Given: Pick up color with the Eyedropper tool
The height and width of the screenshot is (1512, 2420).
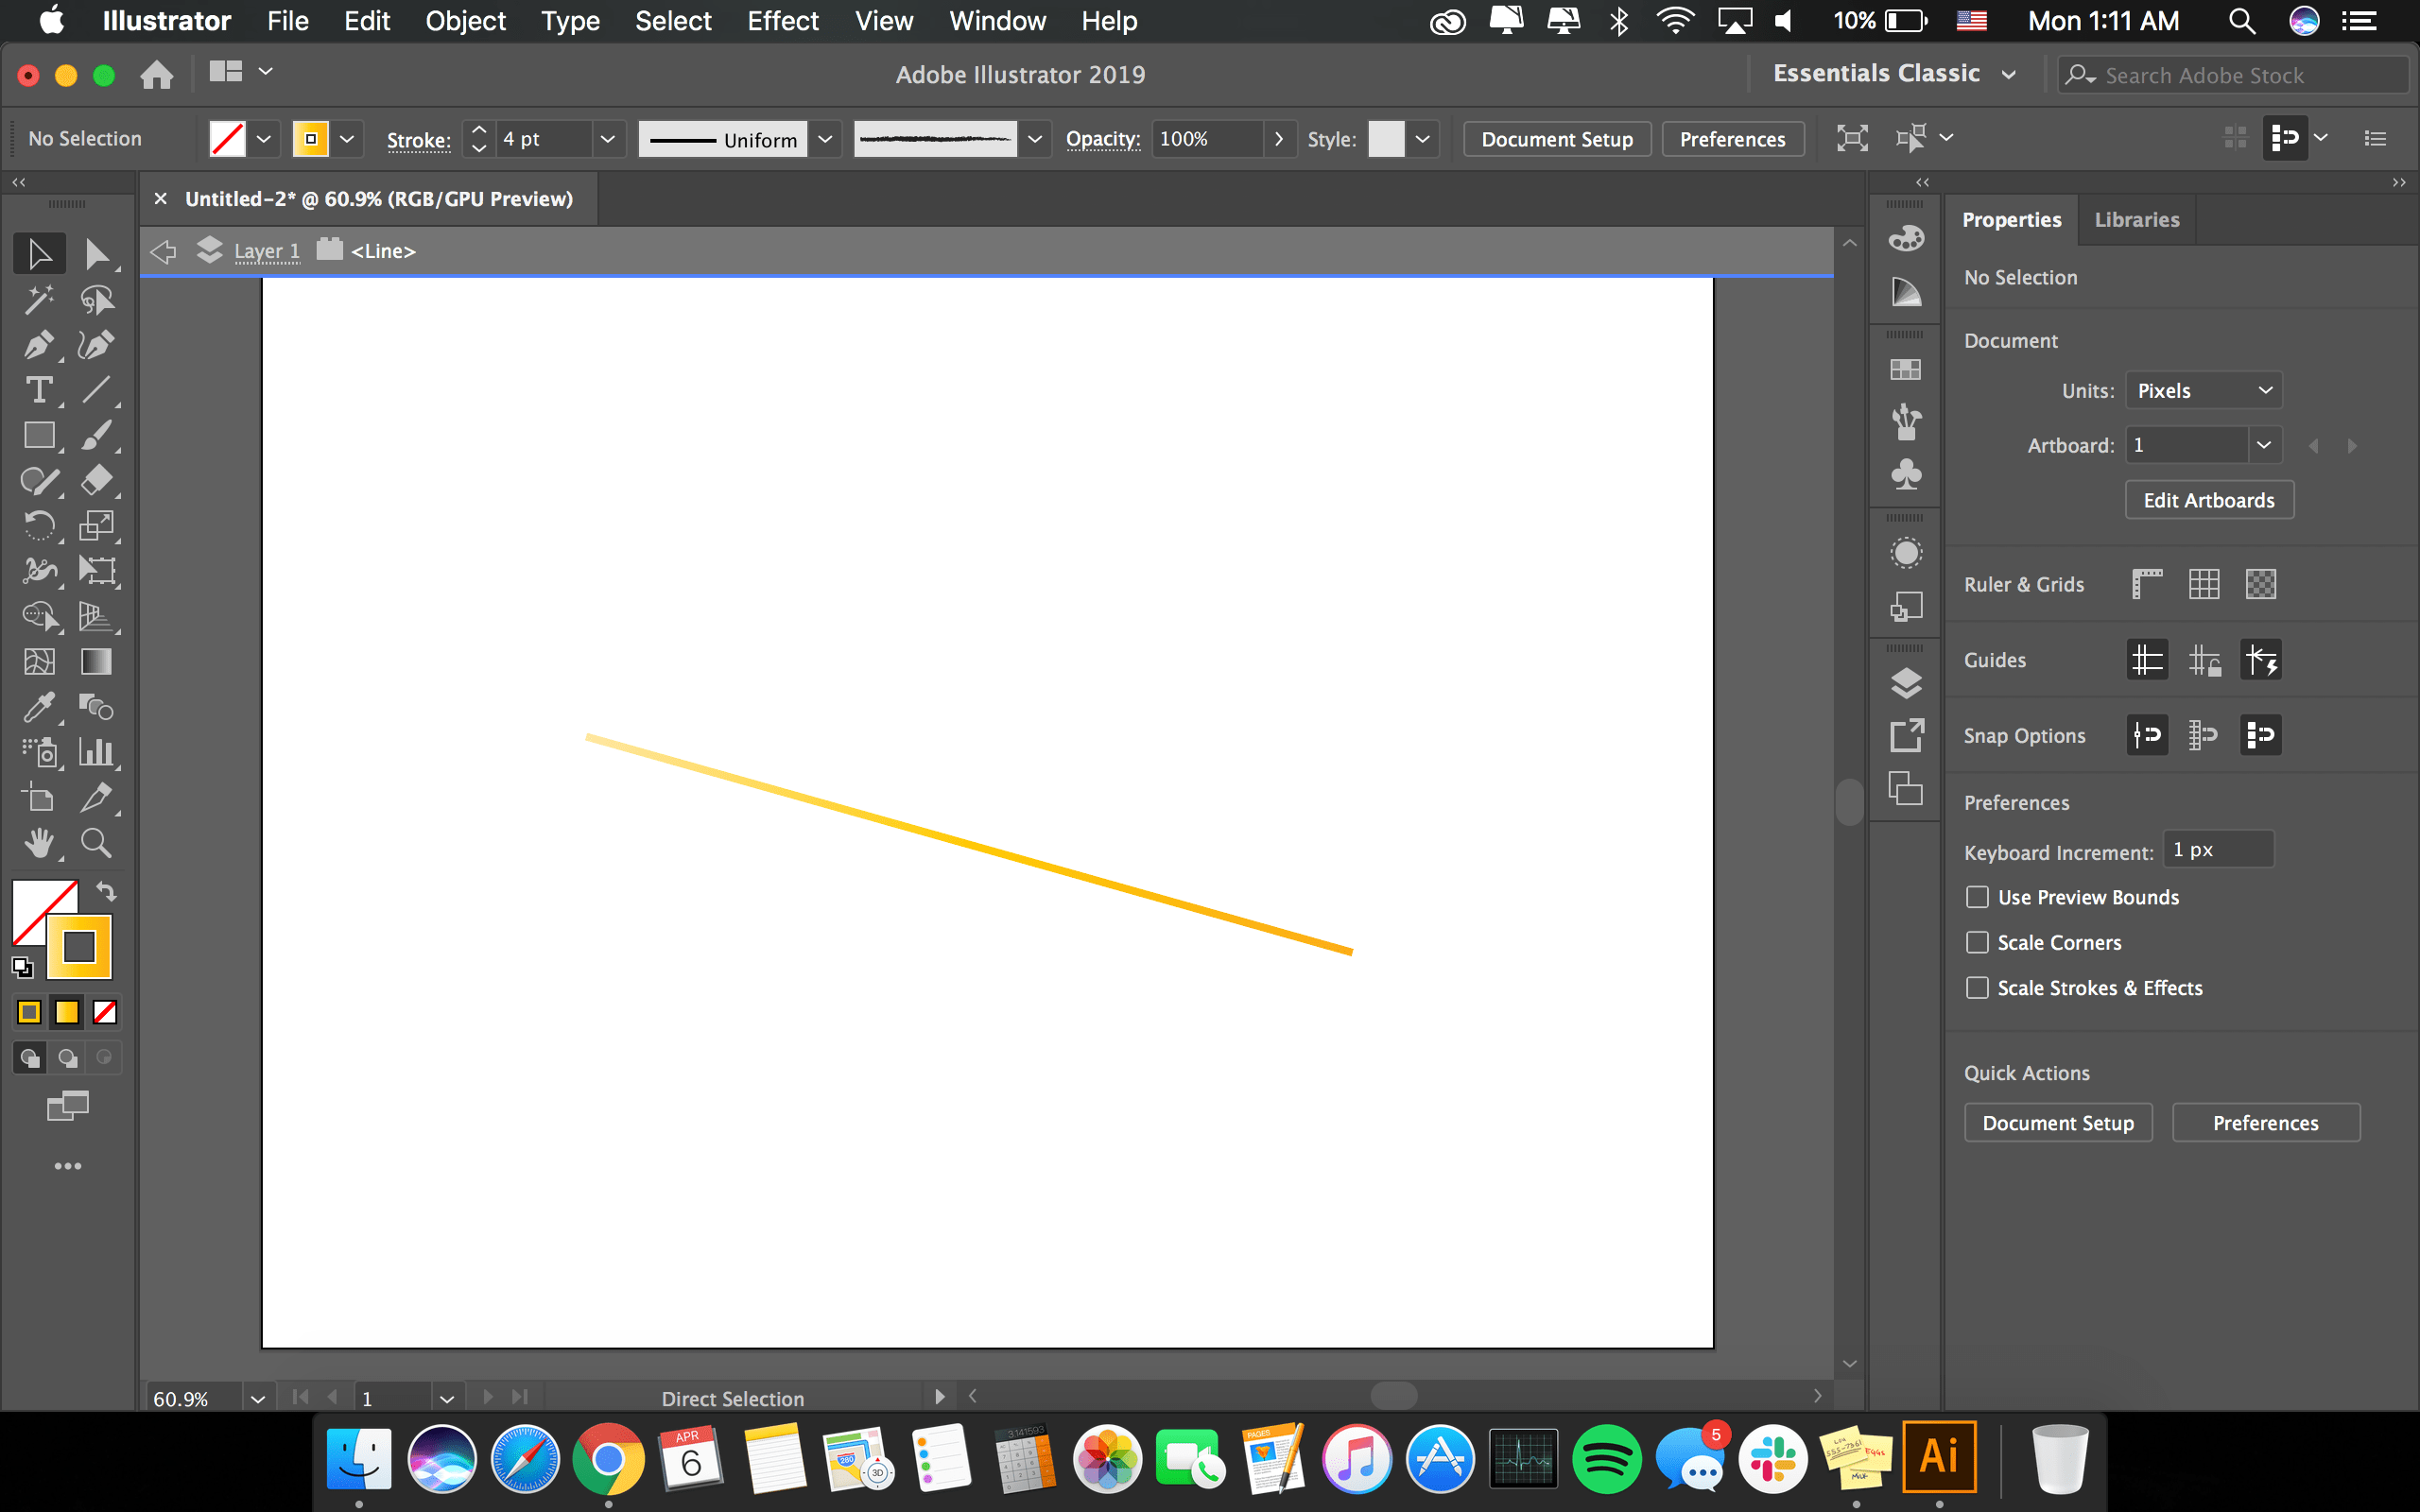Looking at the screenshot, I should point(40,707).
